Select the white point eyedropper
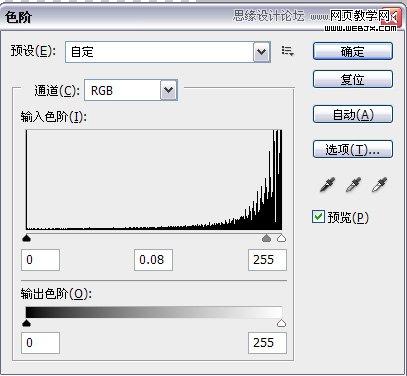407x376 pixels. [x=379, y=184]
